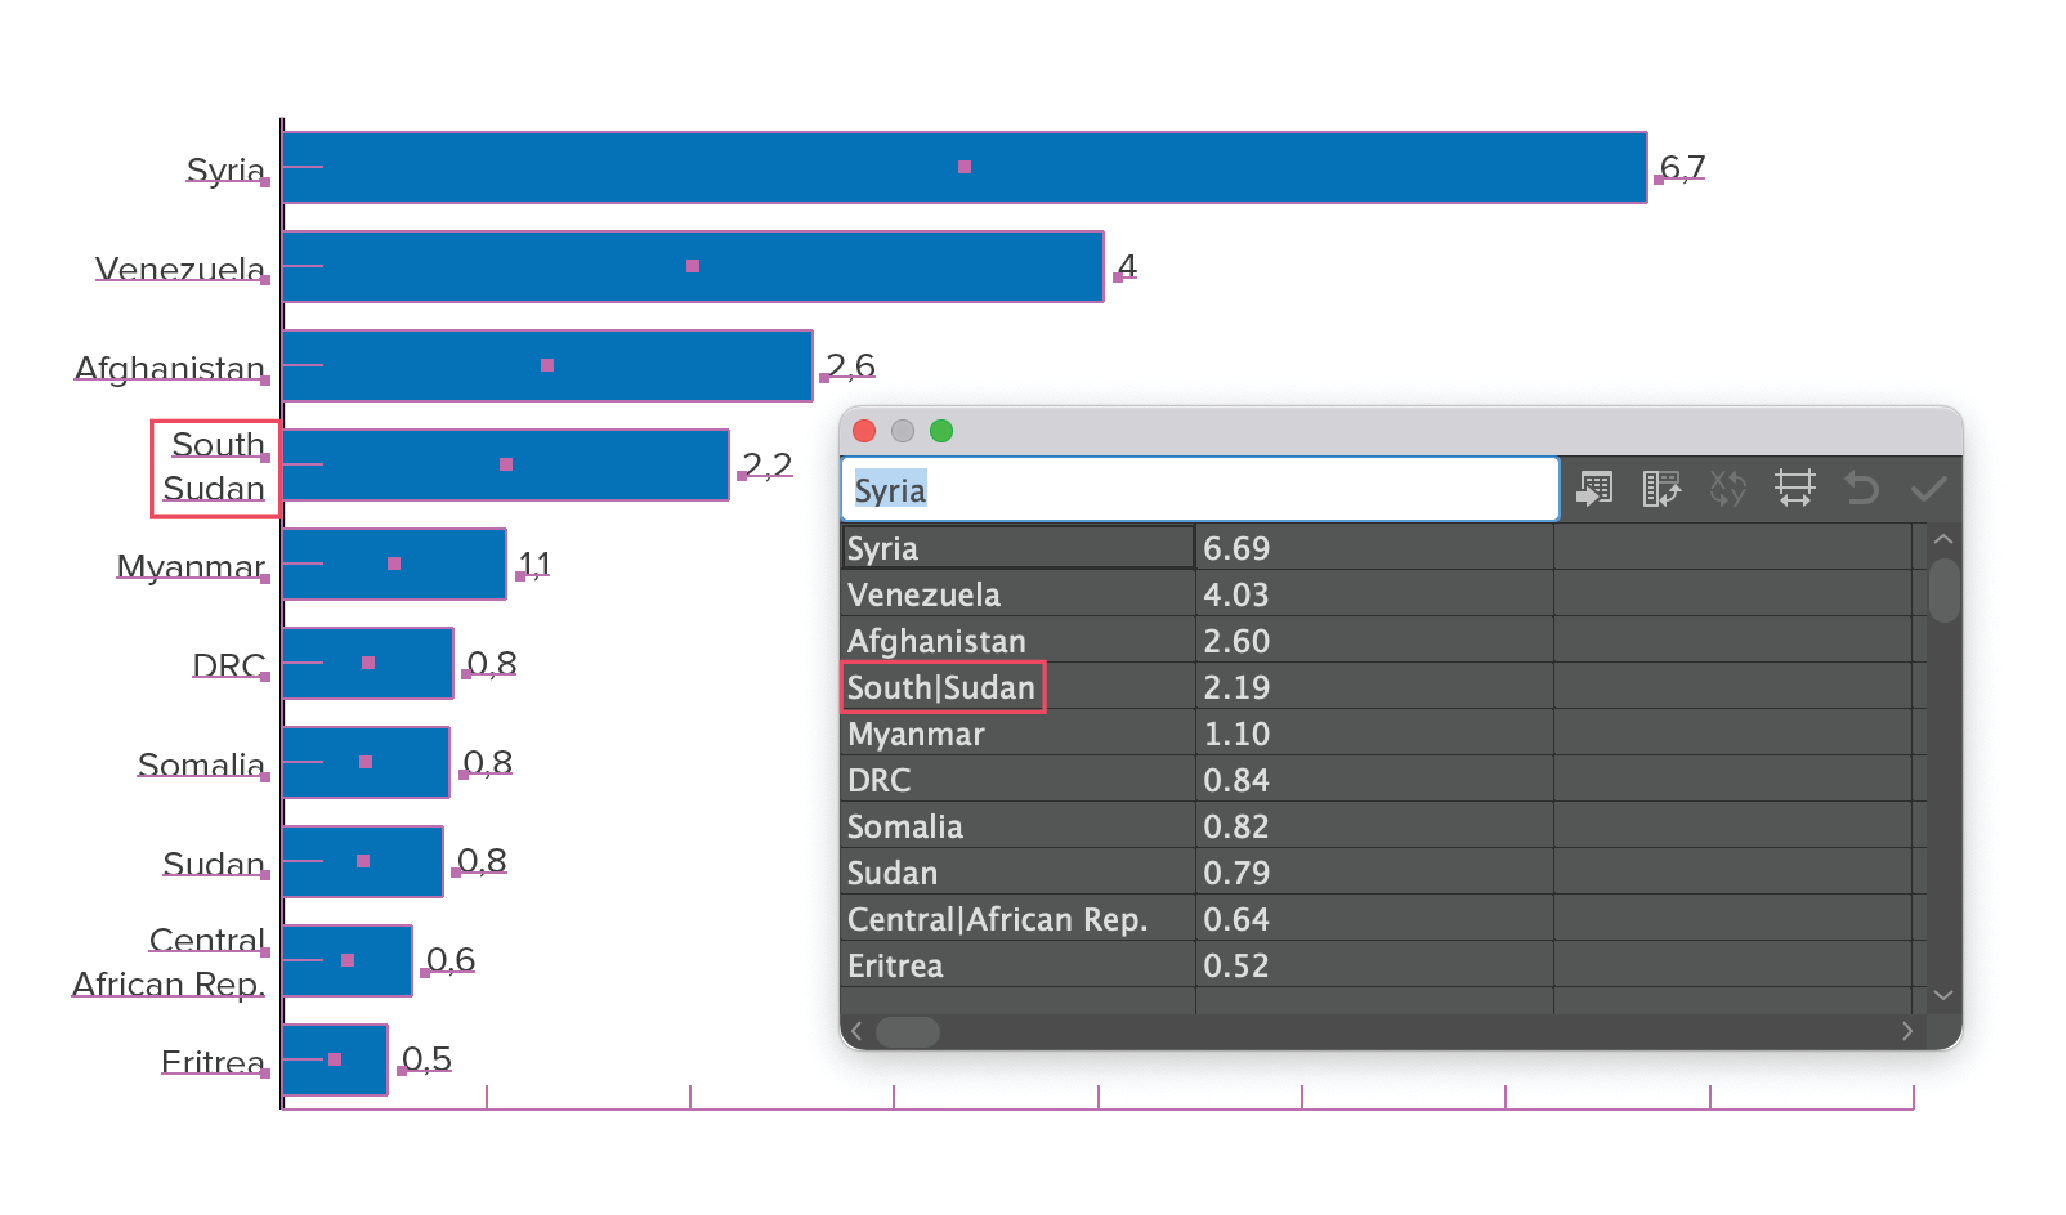The height and width of the screenshot is (1215, 2066).
Task: Select the 0.64 value cell
Action: 1374,919
